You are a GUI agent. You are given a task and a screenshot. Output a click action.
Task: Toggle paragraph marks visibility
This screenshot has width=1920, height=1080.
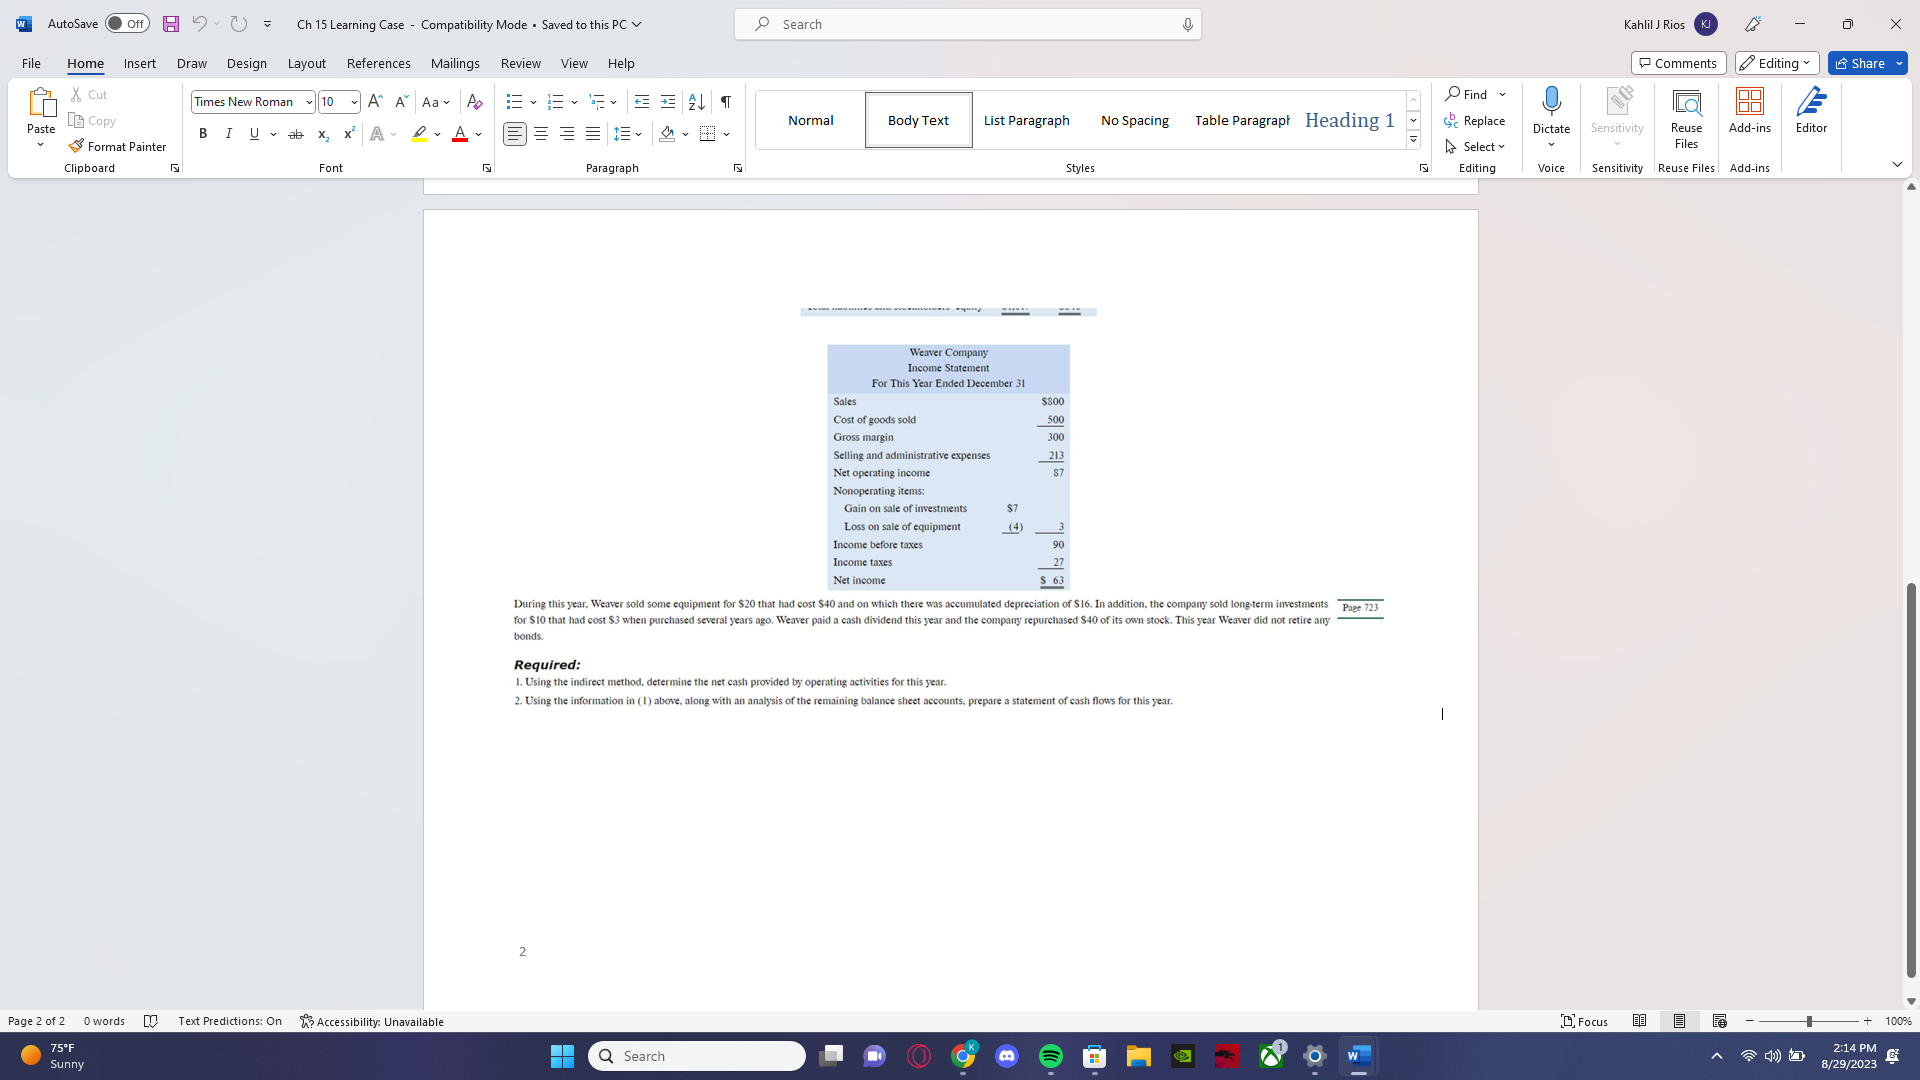coord(725,101)
